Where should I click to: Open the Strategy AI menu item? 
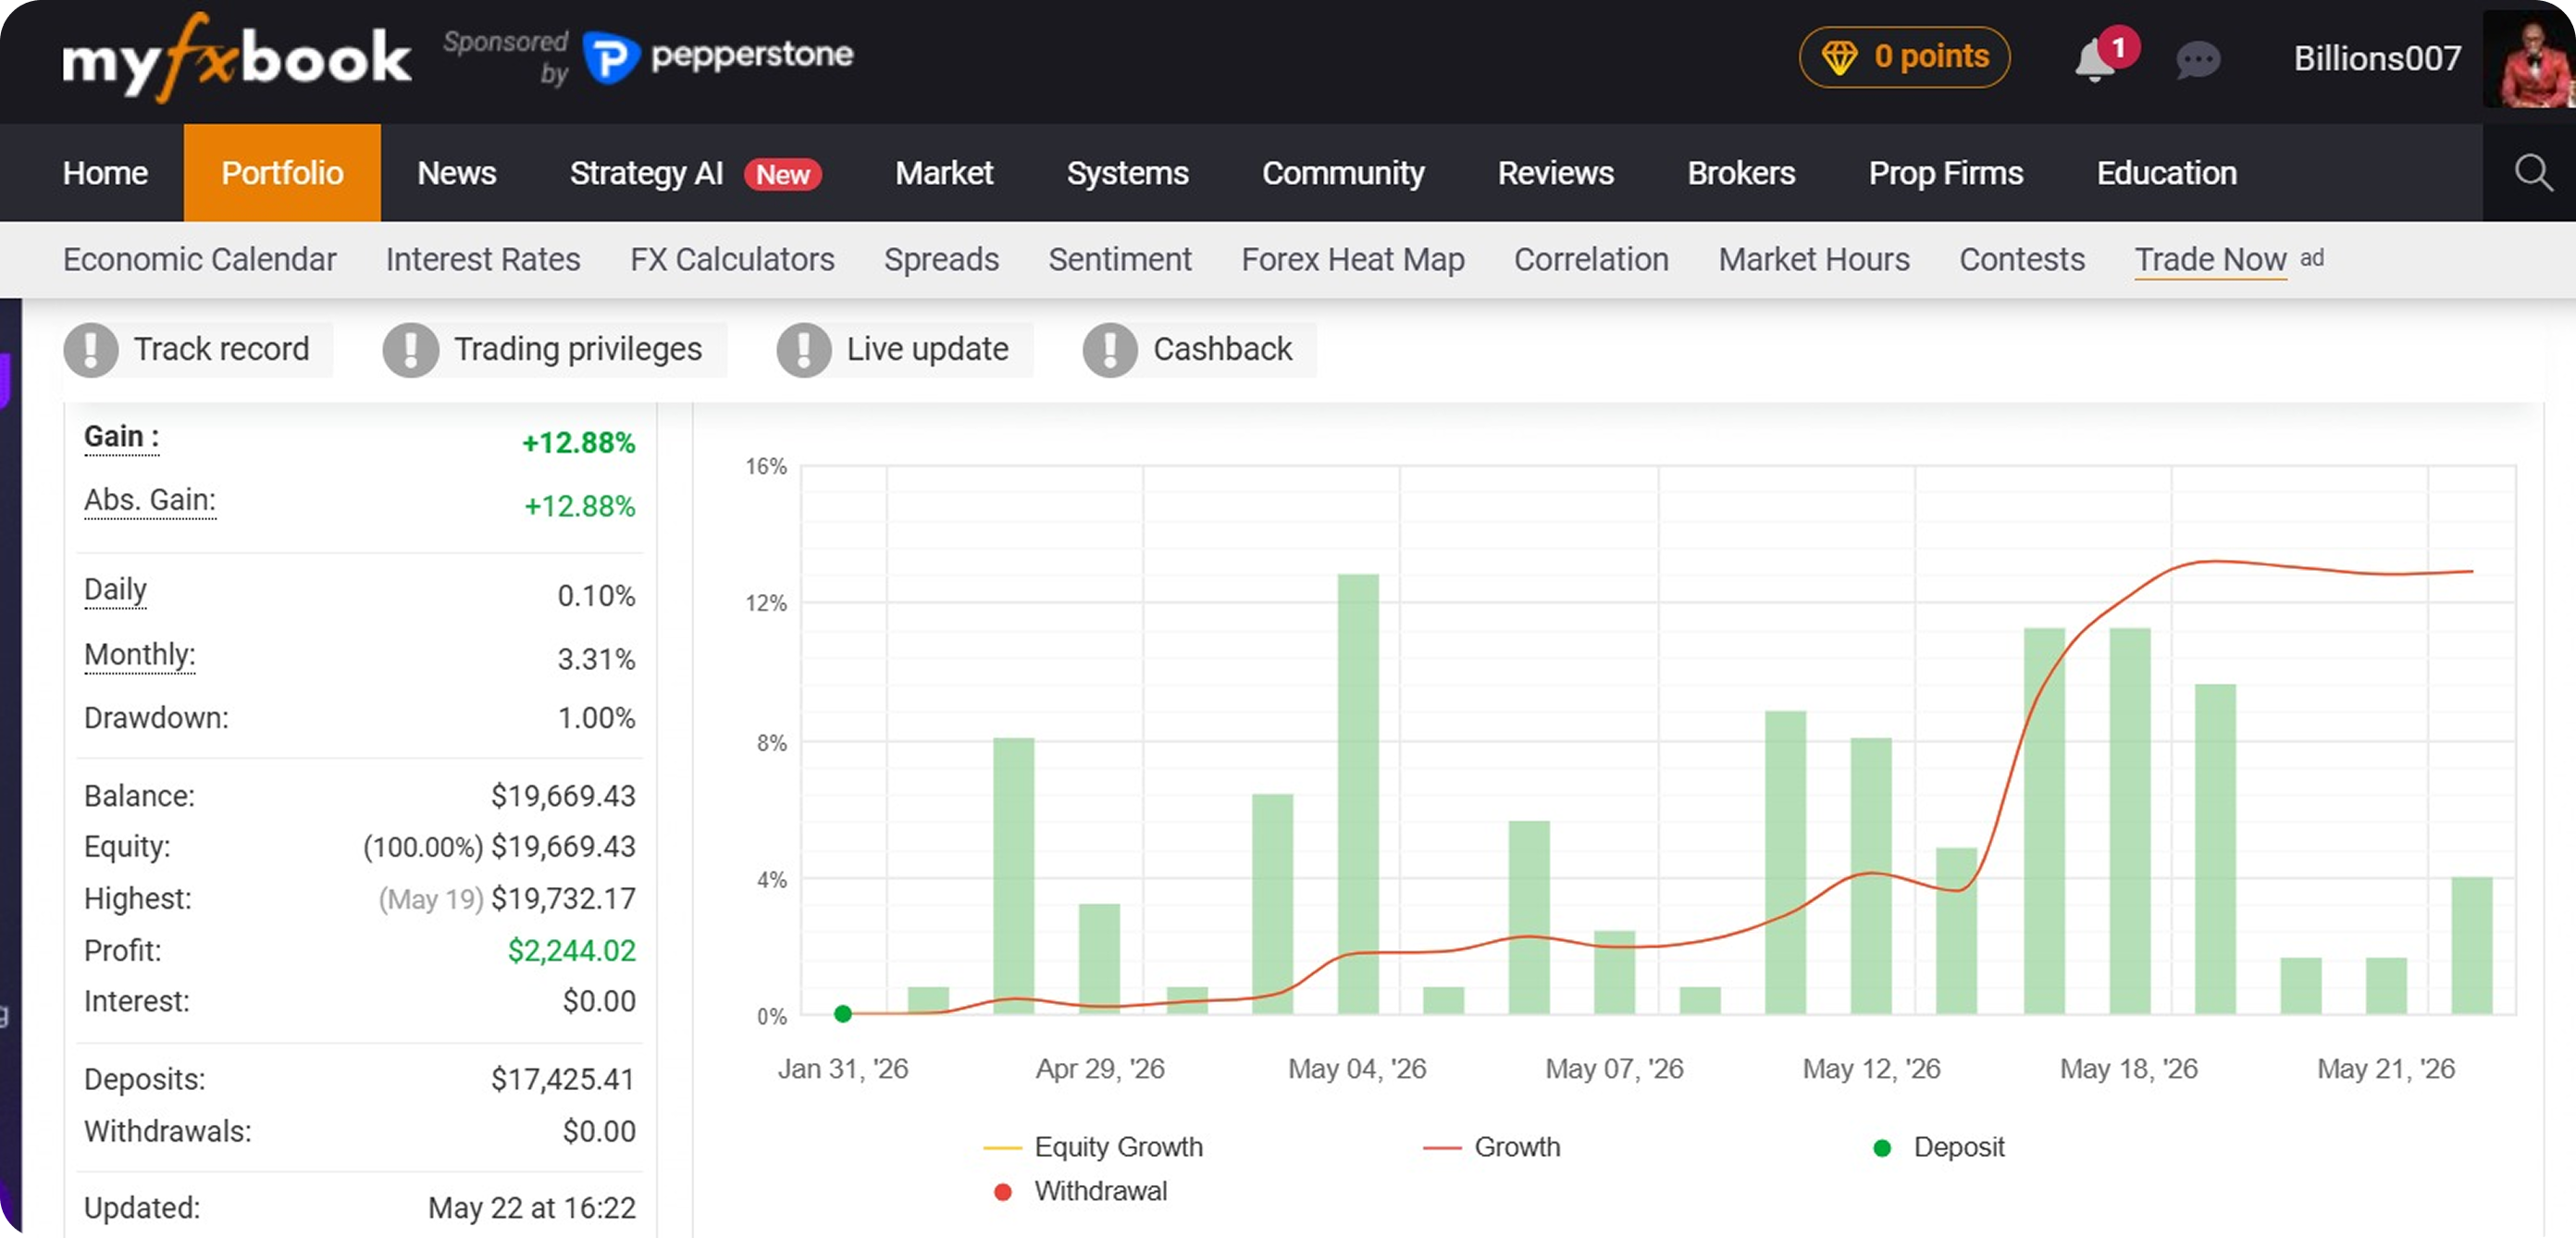coord(695,173)
